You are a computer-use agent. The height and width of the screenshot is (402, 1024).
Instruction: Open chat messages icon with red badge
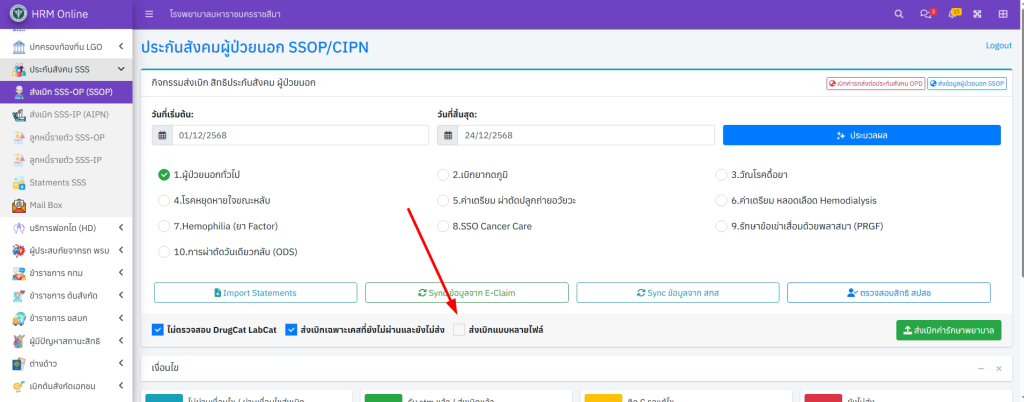[924, 14]
